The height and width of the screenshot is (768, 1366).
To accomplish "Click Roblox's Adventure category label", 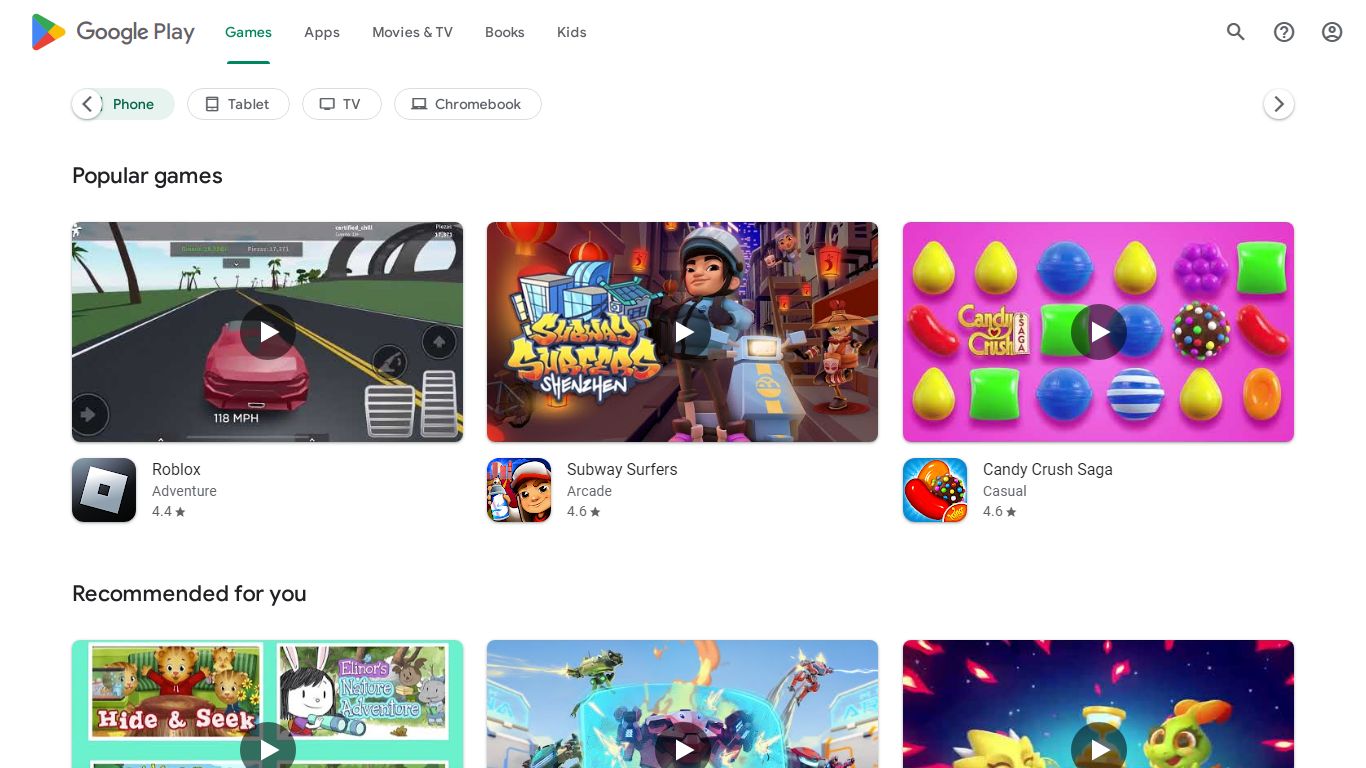I will [184, 491].
